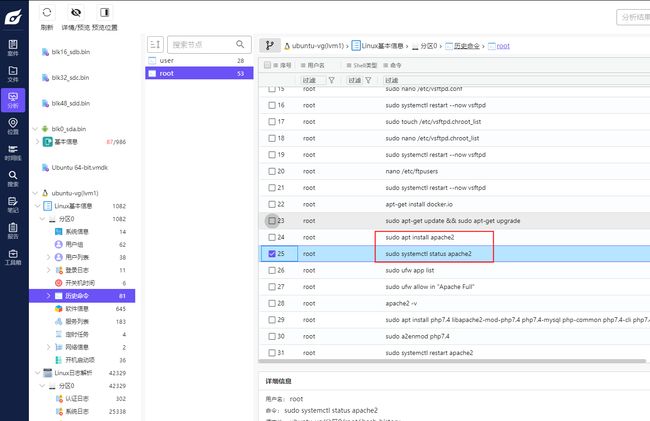Click the 刷新 refresh toolbar icon

click(x=47, y=12)
